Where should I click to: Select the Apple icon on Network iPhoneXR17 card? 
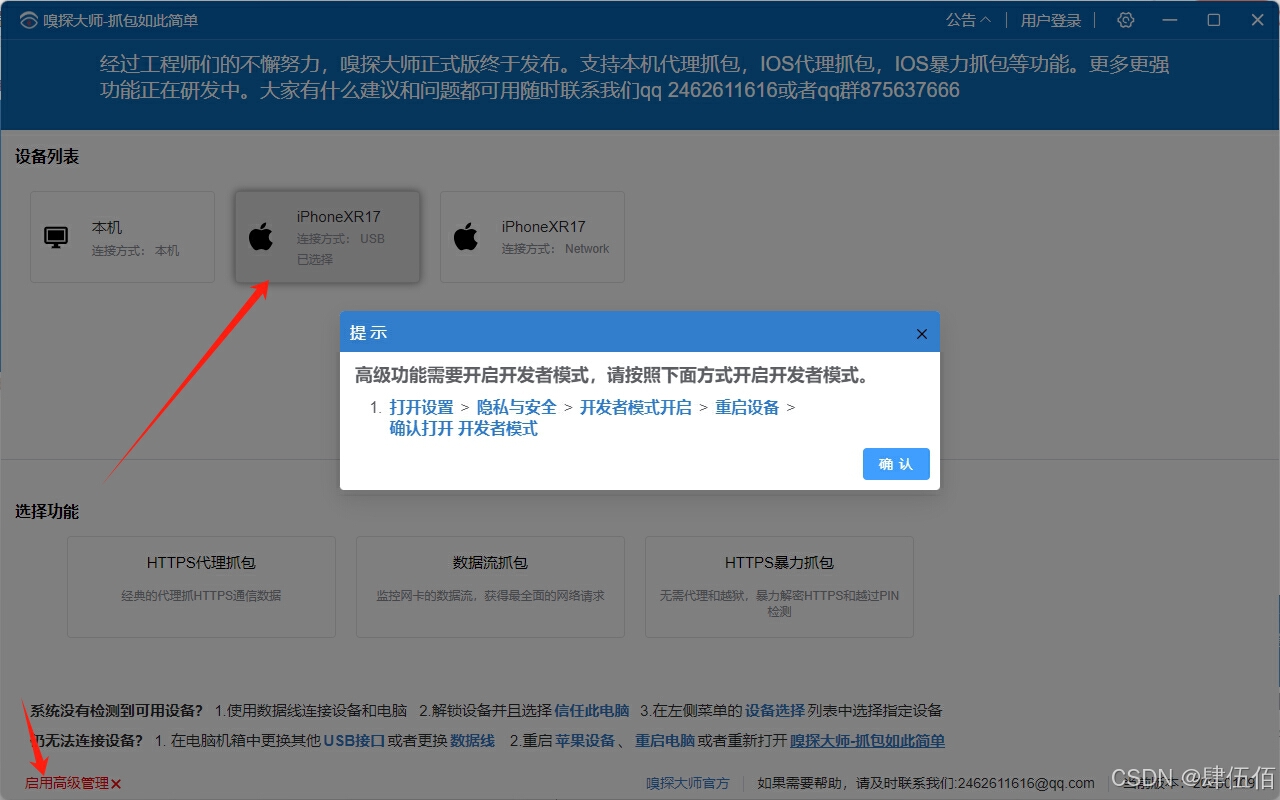[x=466, y=237]
